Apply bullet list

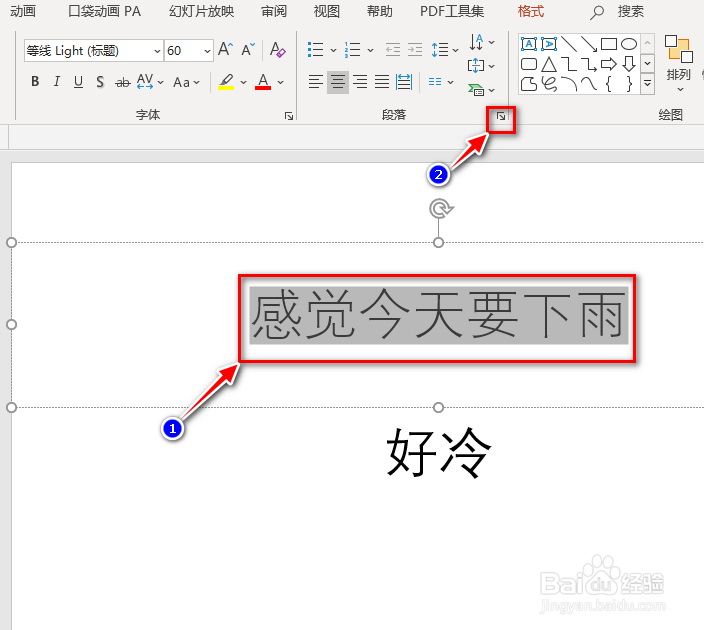point(316,49)
